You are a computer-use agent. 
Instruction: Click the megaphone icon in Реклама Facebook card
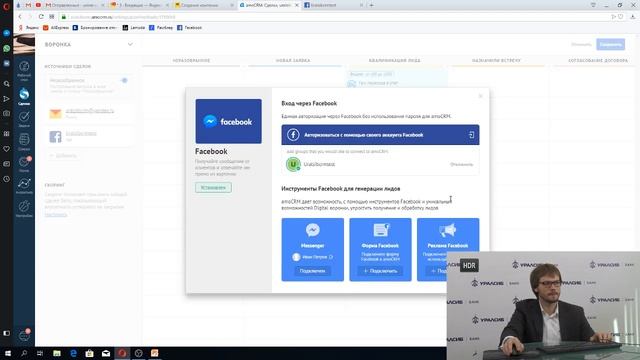pos(447,230)
